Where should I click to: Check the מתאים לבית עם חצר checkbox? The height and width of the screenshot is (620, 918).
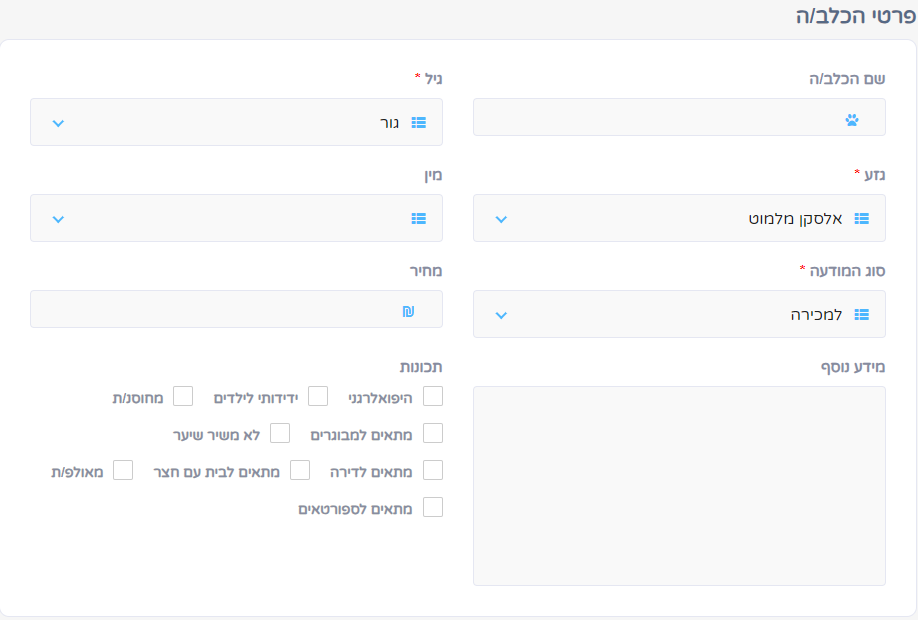pos(300,470)
